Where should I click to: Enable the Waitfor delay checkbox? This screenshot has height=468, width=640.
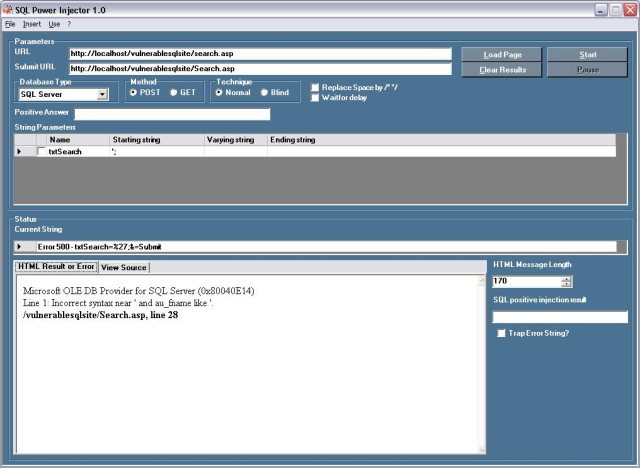click(315, 98)
